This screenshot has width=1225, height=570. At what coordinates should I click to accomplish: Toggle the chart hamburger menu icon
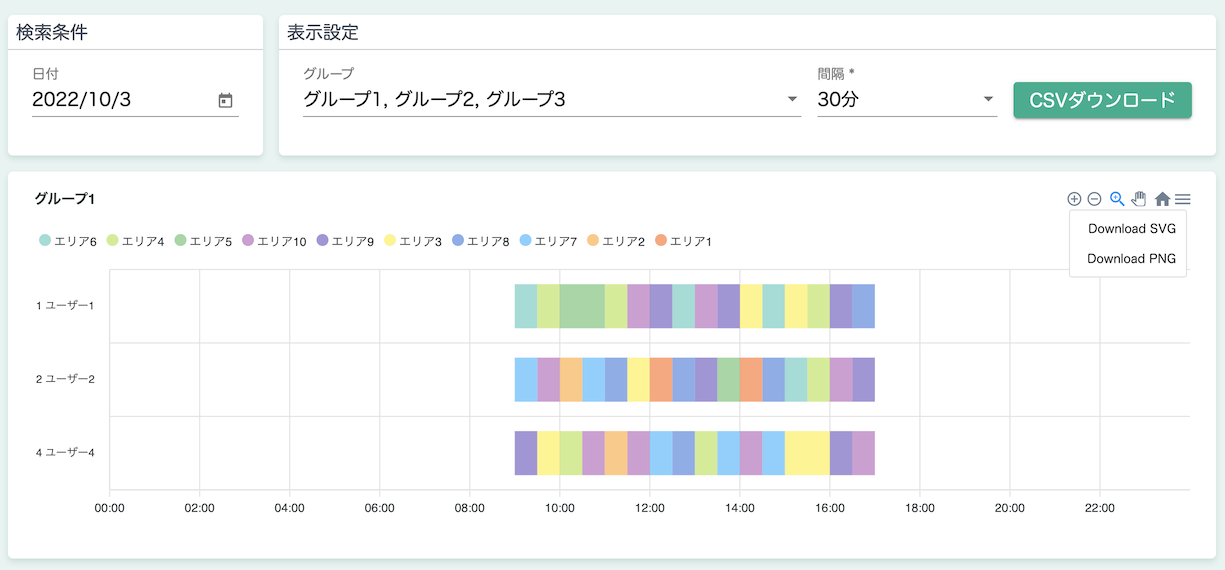1183,199
